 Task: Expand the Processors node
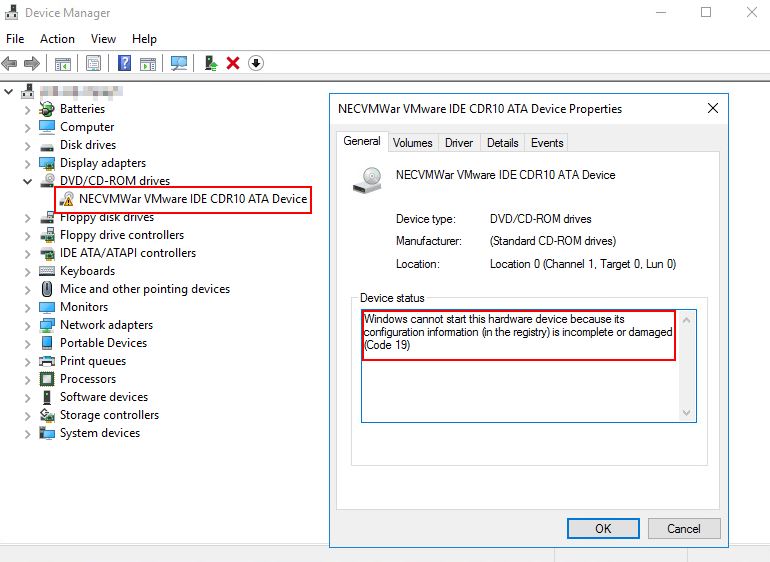point(28,380)
